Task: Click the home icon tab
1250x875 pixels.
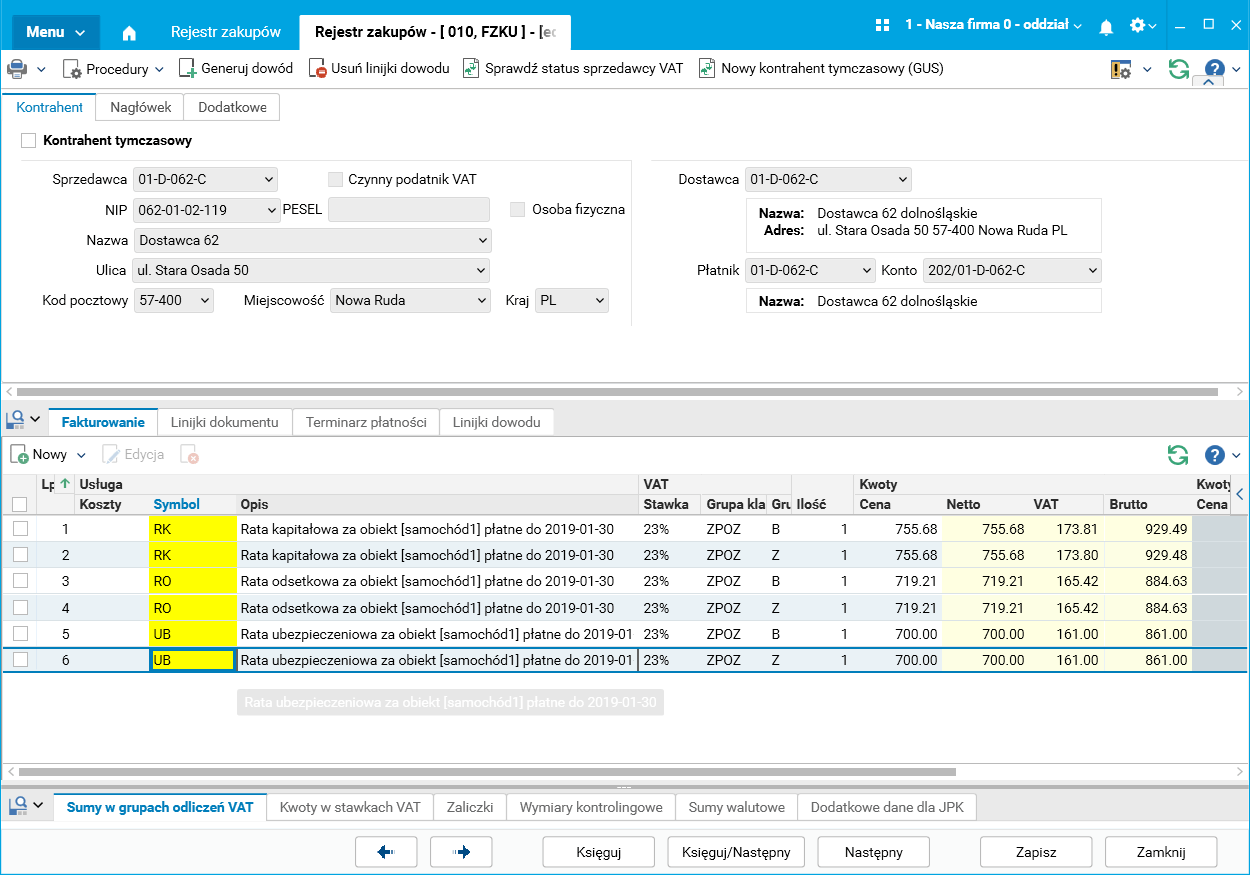Action: pos(129,32)
